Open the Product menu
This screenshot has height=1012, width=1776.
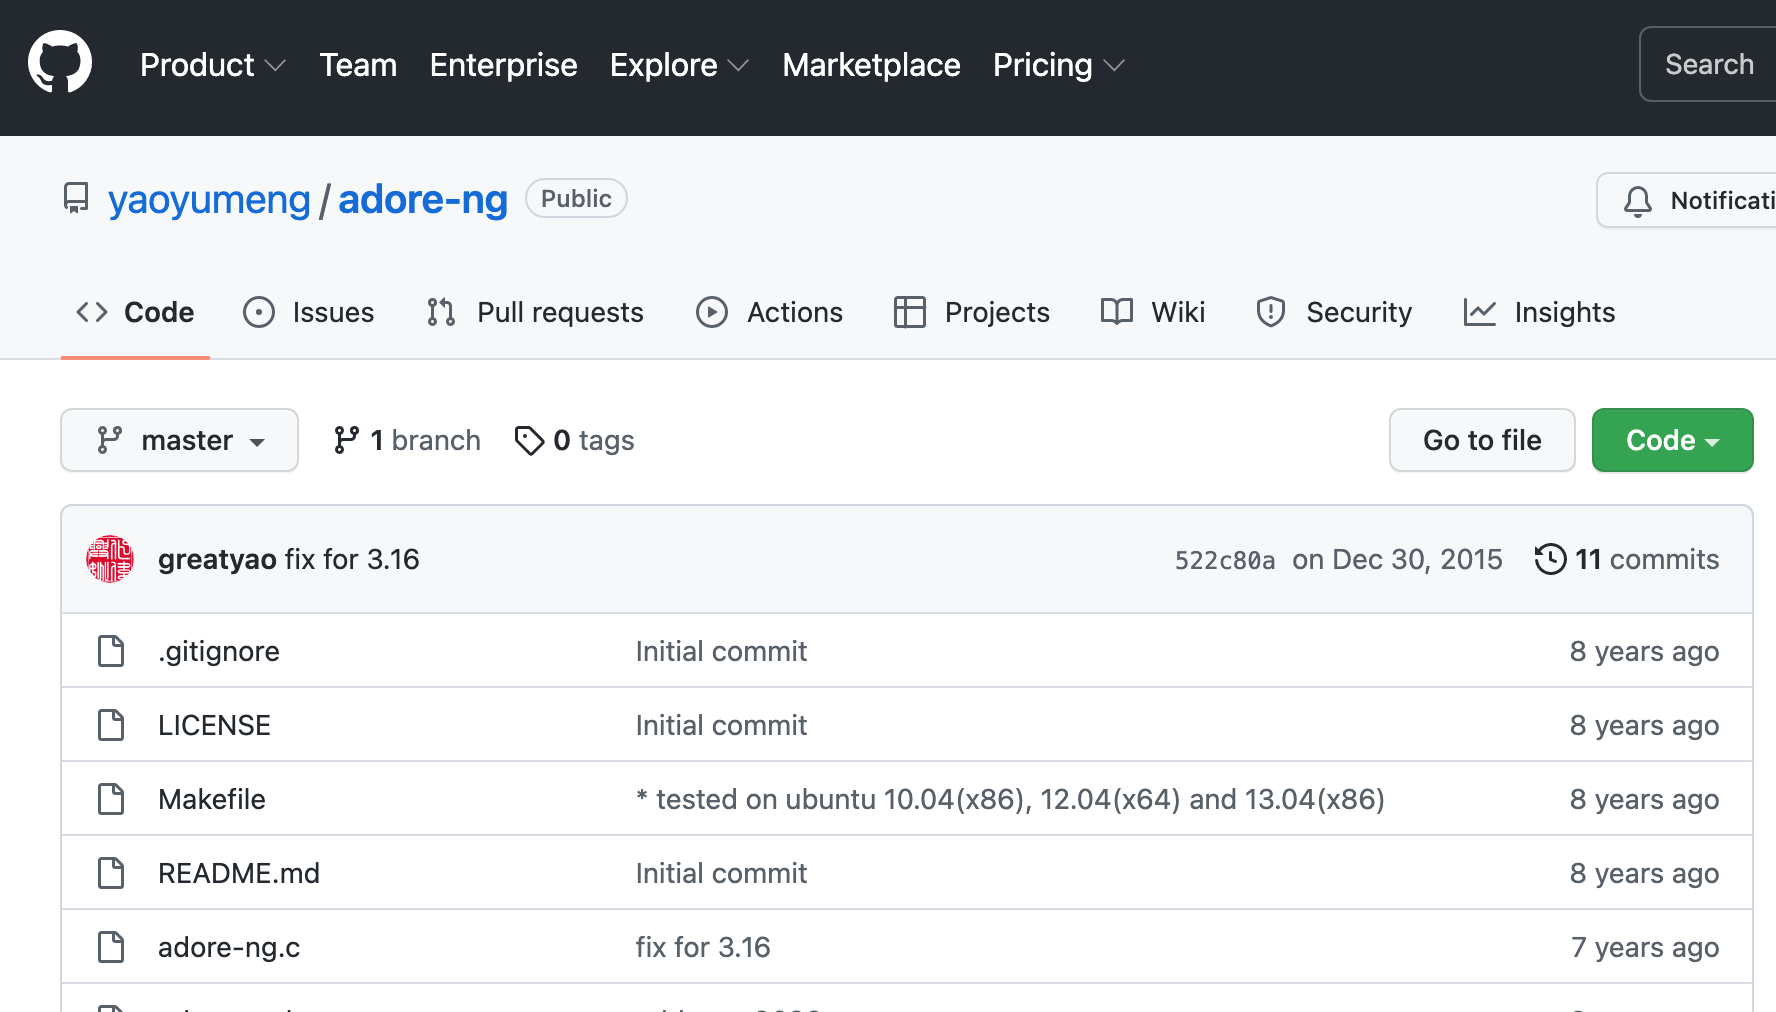click(x=212, y=64)
